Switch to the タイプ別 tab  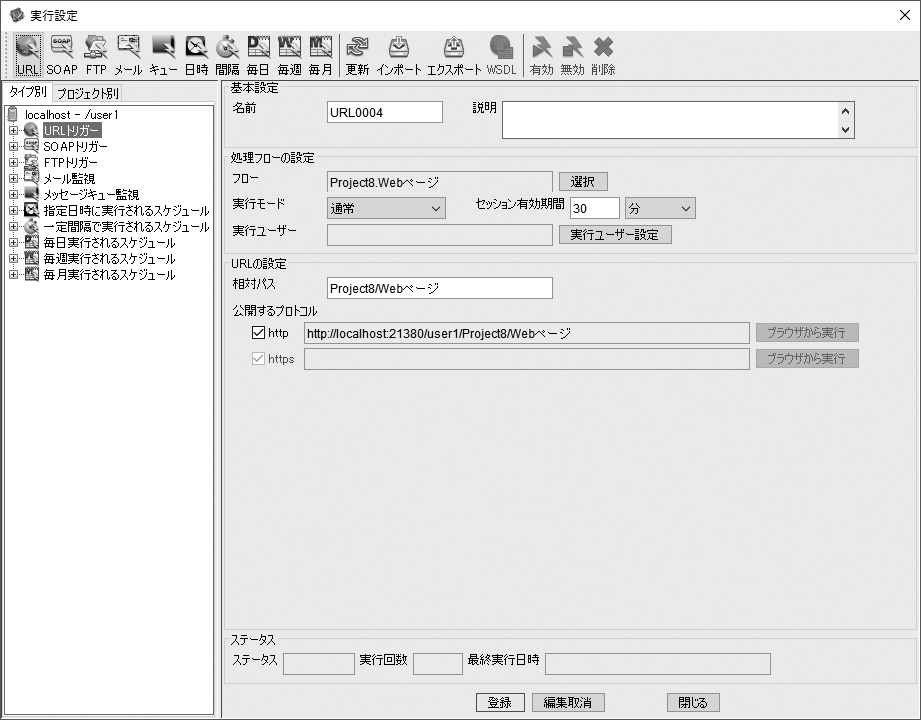tap(28, 92)
